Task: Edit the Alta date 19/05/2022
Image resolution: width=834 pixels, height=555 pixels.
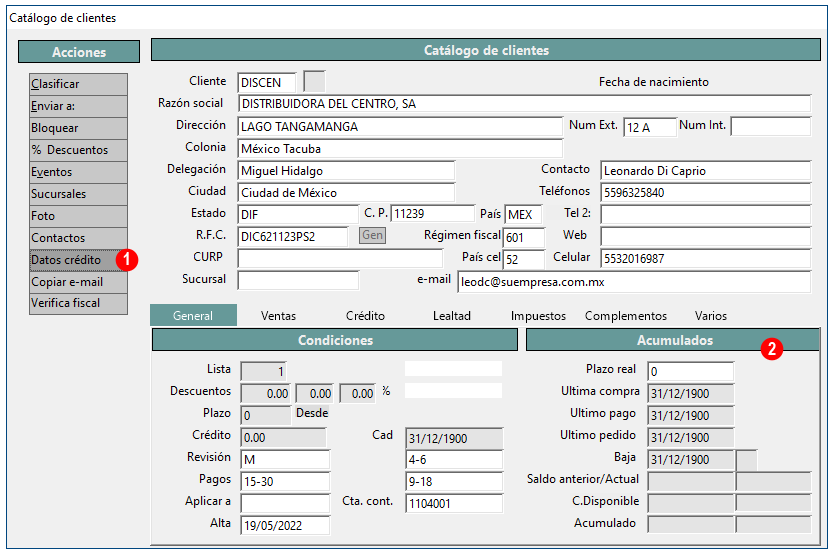Action: pos(285,525)
